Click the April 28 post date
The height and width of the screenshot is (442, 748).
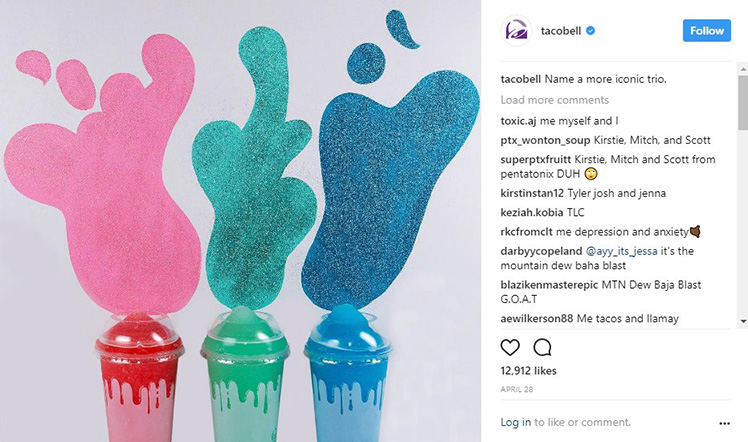(x=517, y=390)
